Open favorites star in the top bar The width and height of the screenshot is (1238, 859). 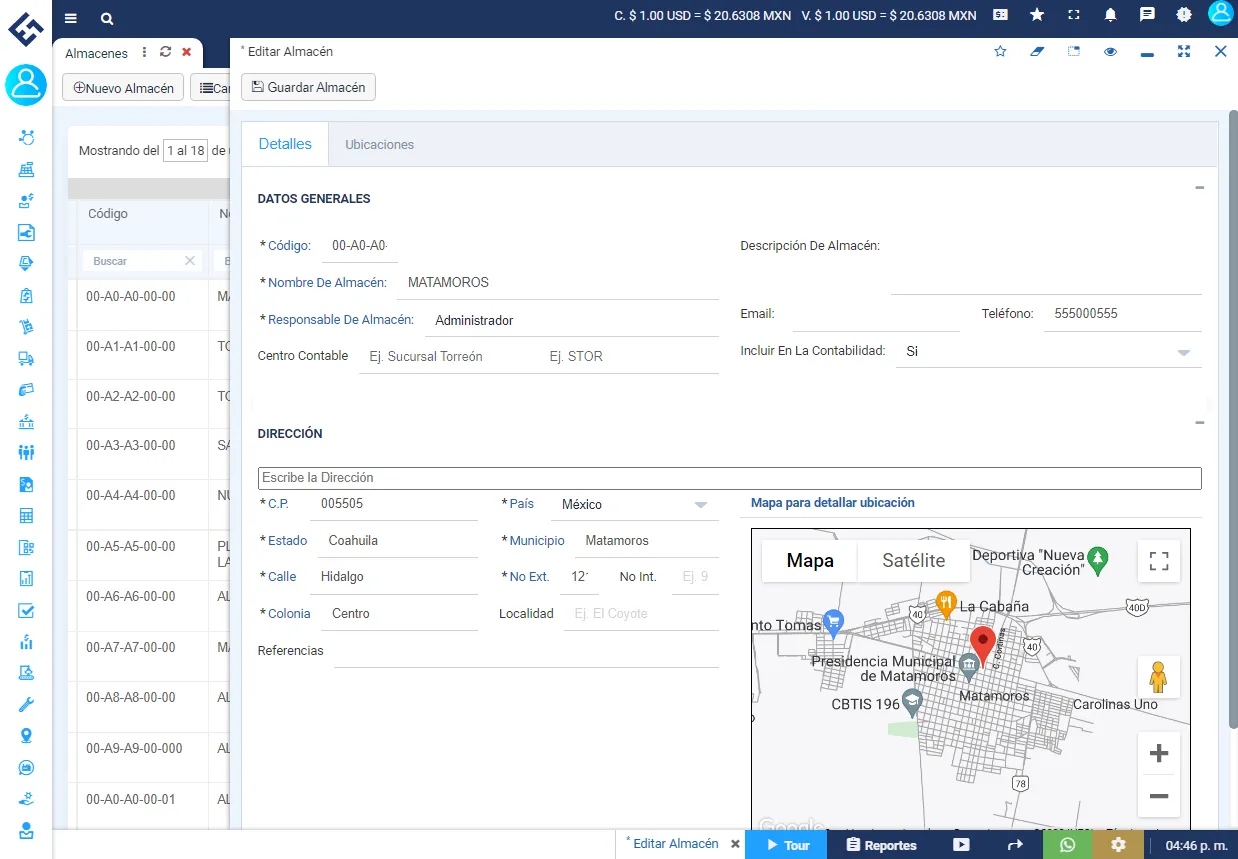1037,15
